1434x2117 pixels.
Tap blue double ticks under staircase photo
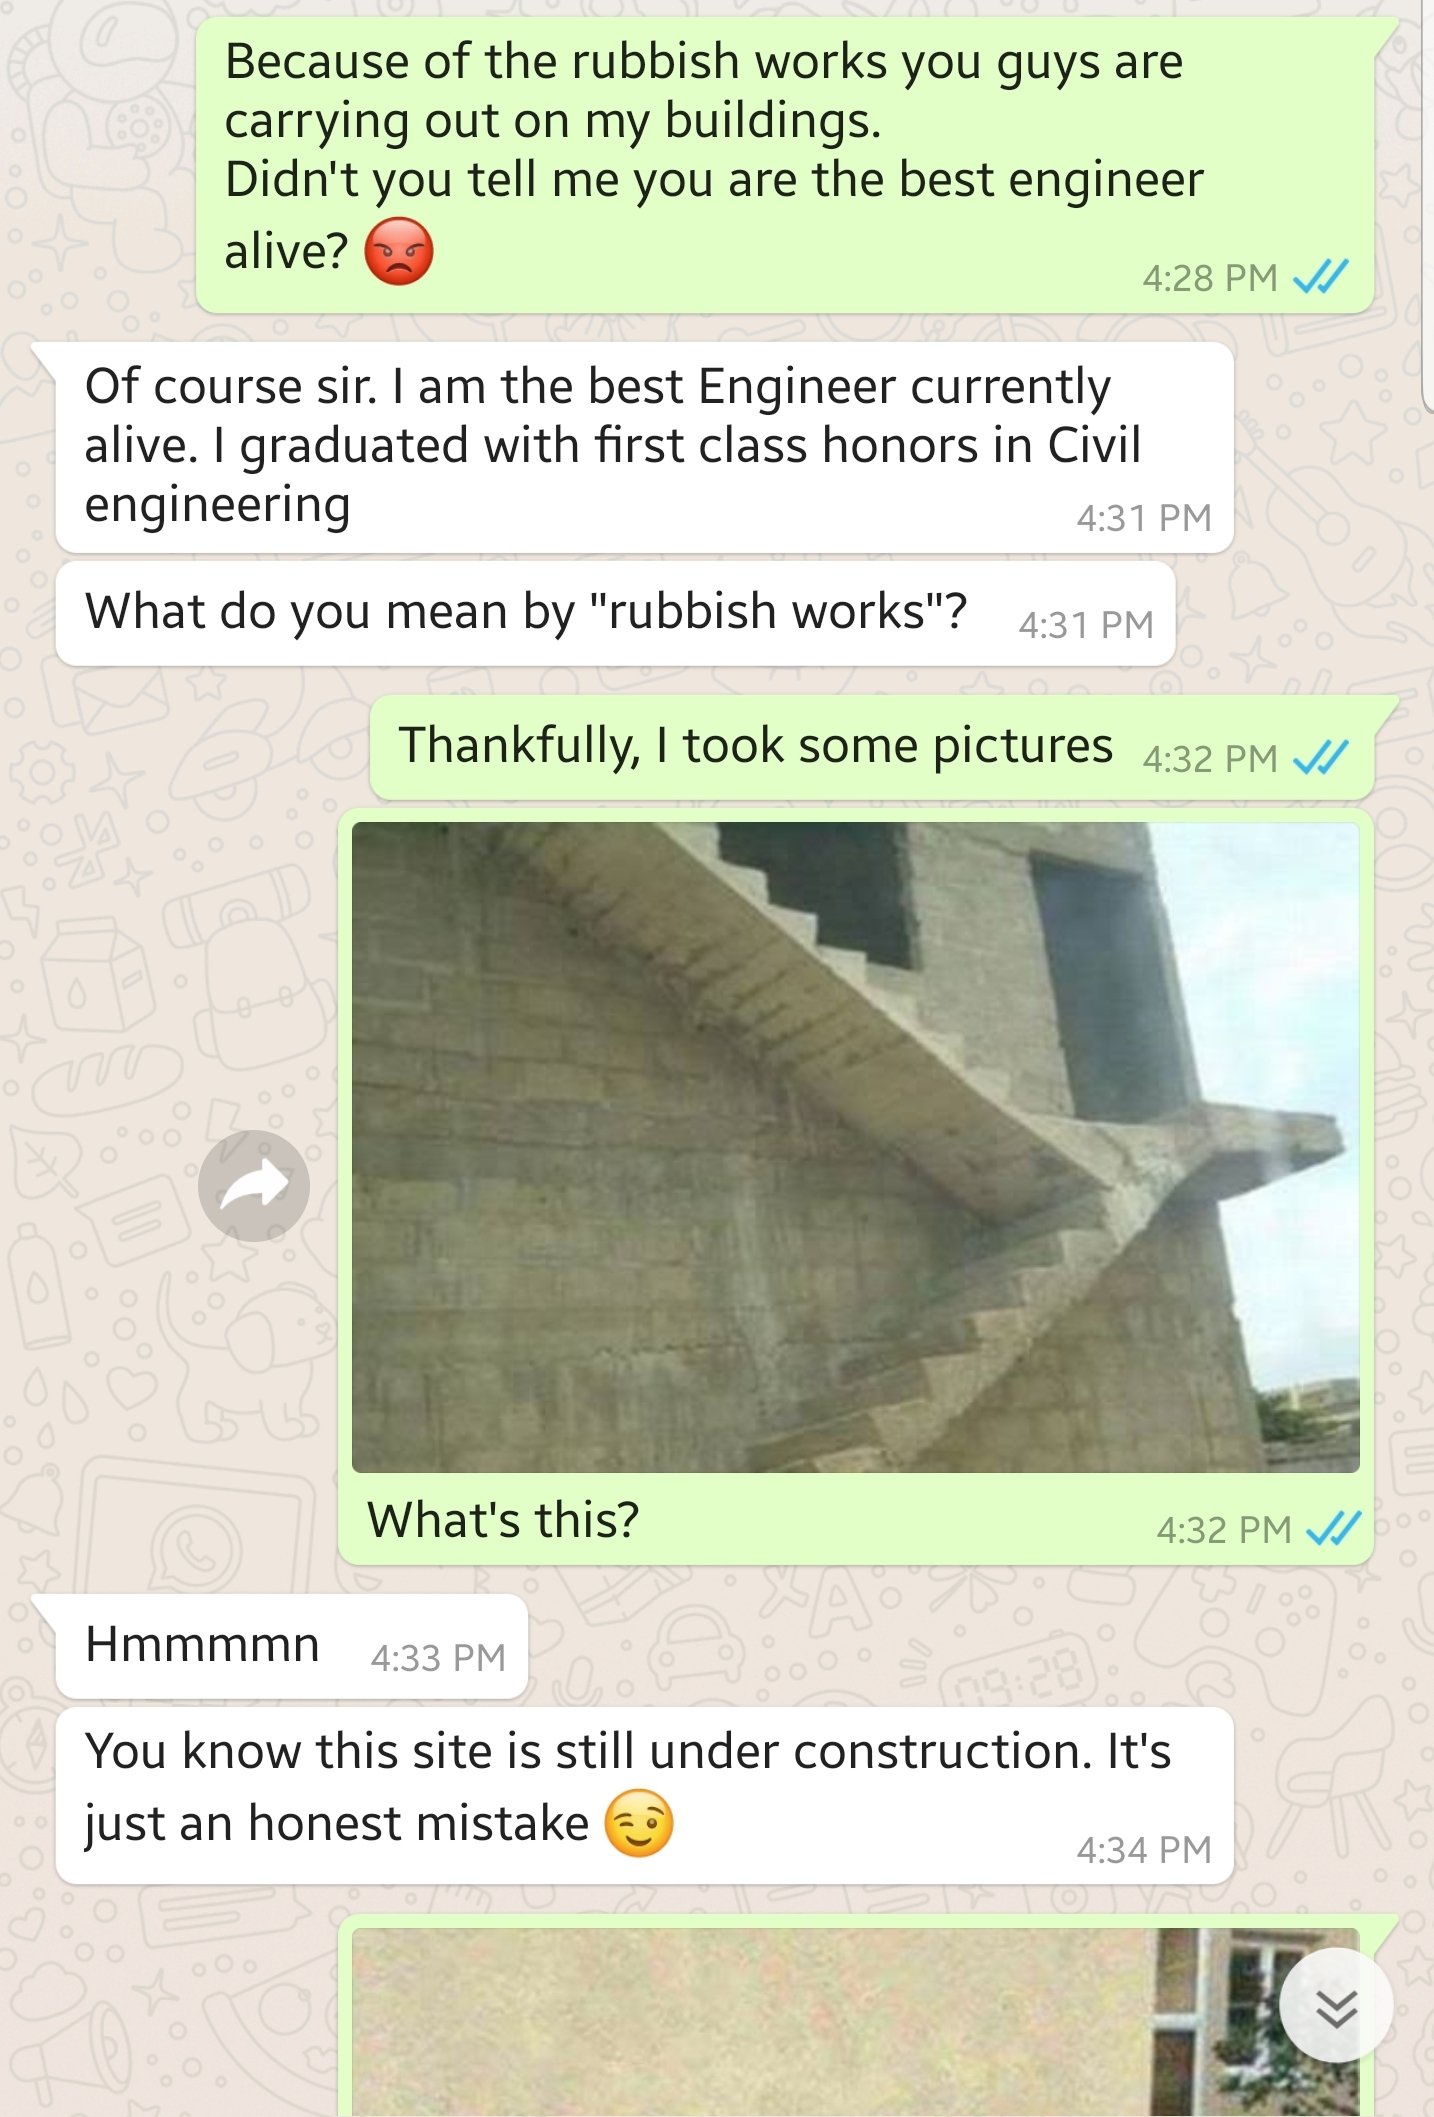[x=1334, y=1528]
